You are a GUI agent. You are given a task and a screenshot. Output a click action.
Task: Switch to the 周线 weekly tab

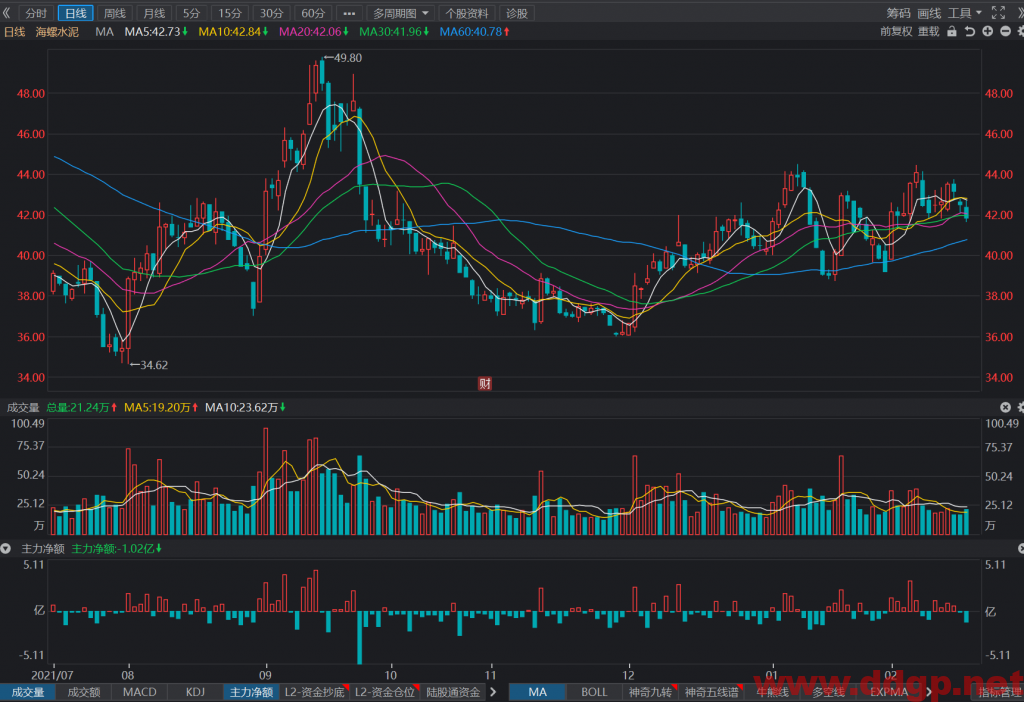click(x=115, y=13)
